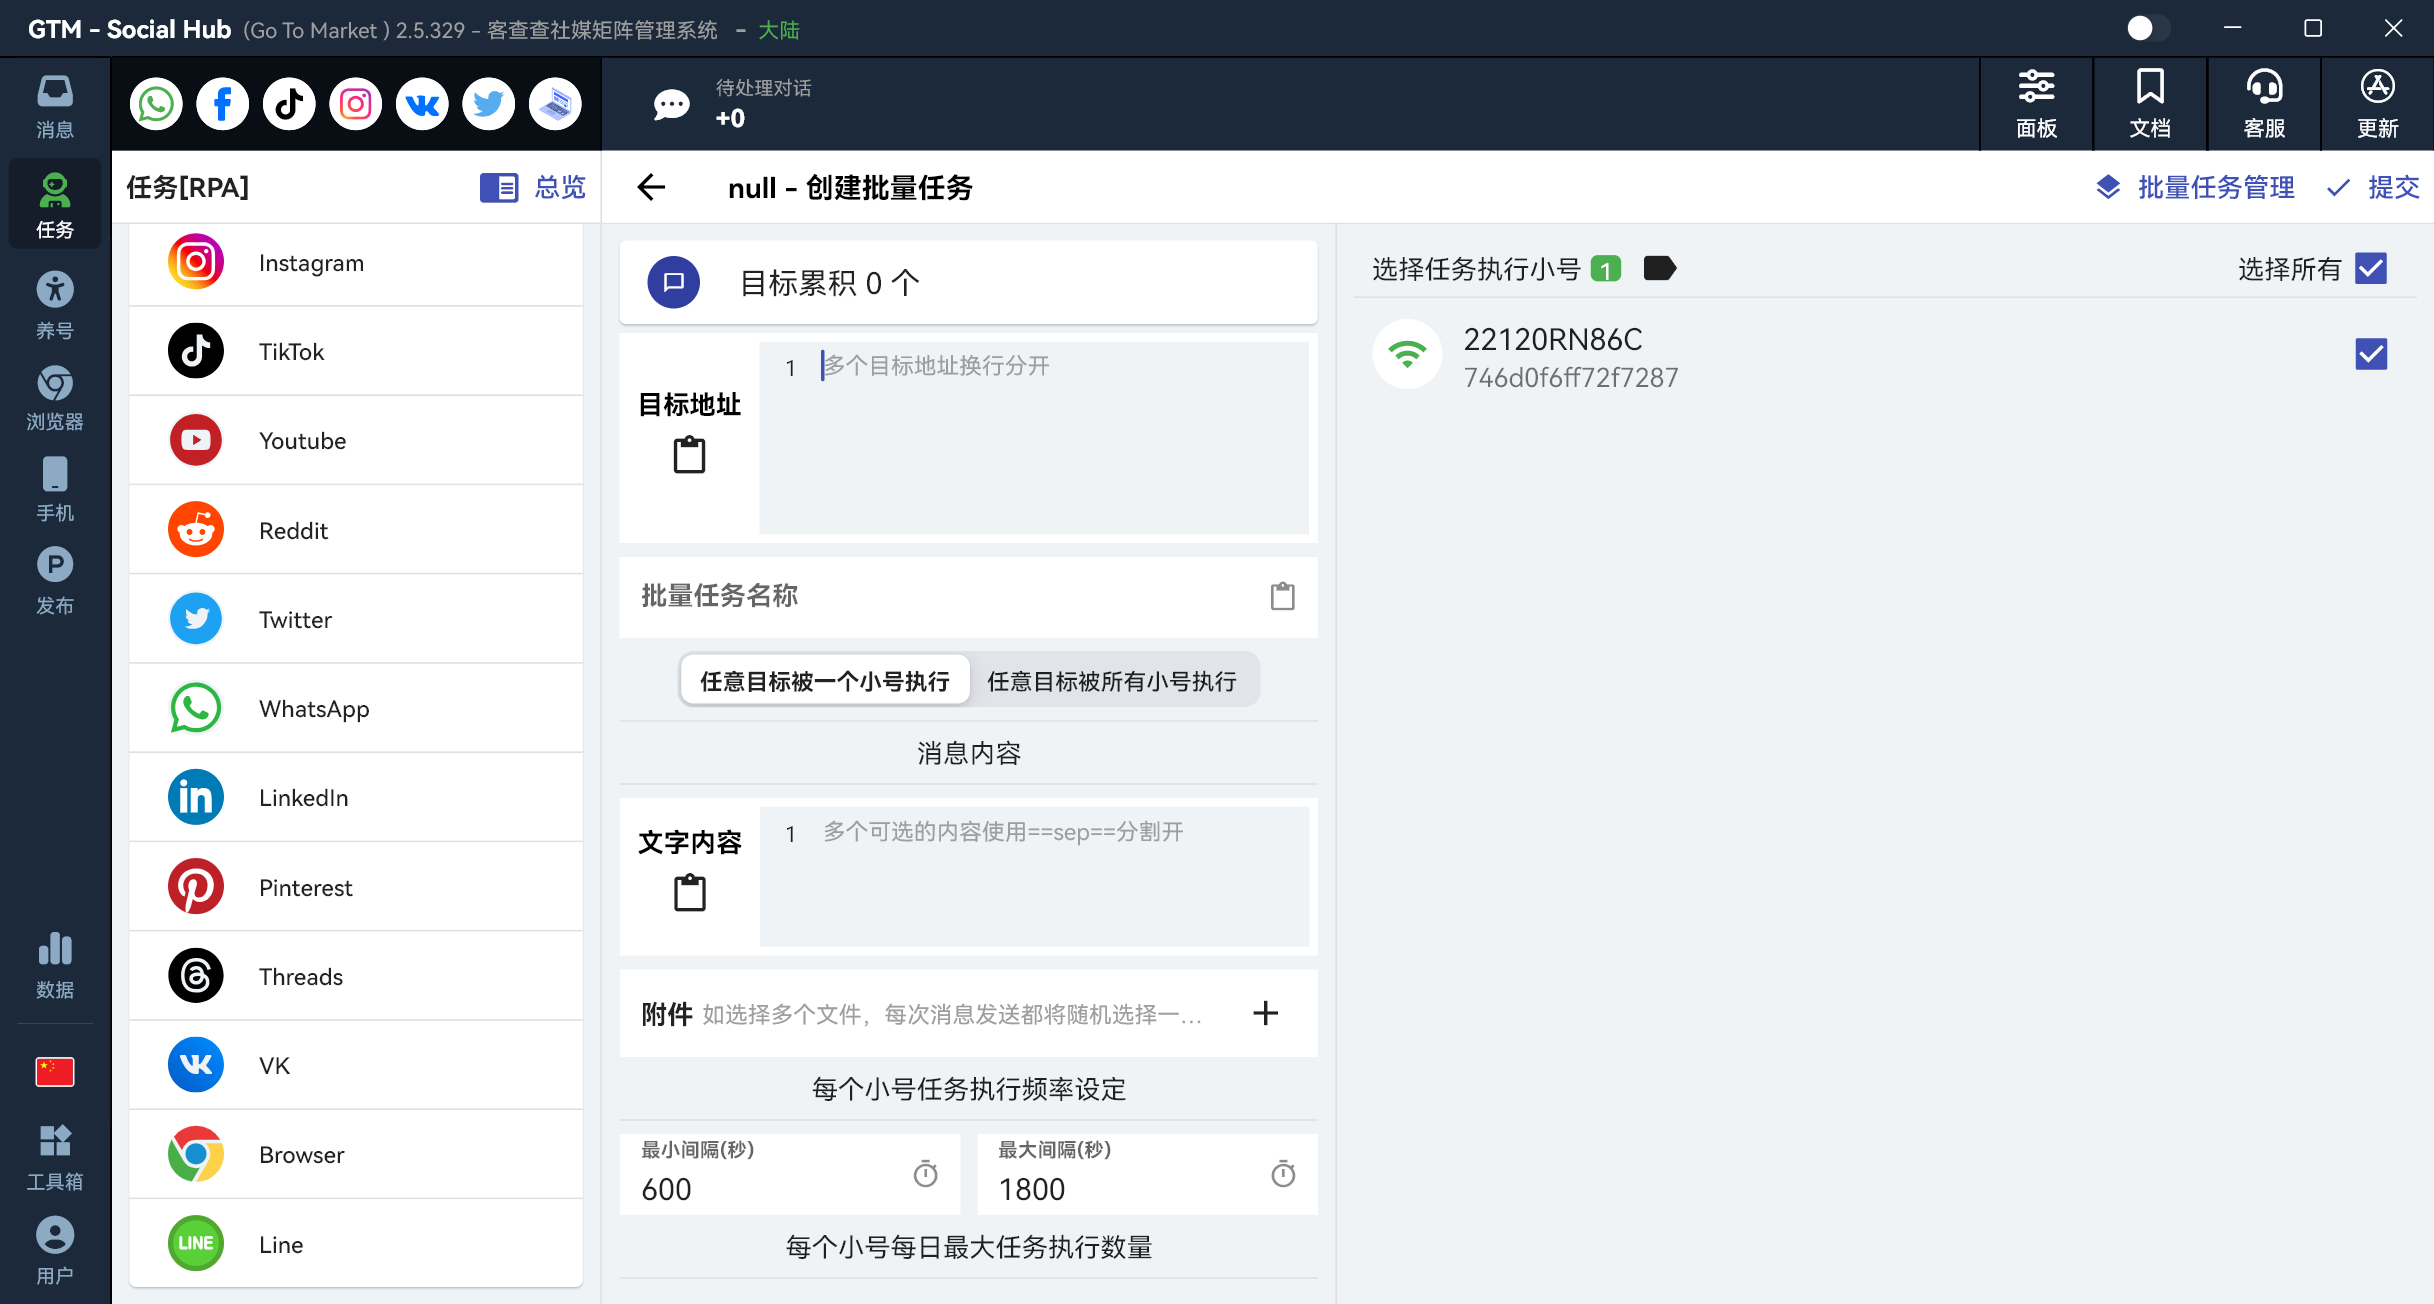Screen dimensions: 2434x1304
Task: Open the 工具箱 toolbox sidebar icon
Action: tap(55, 1158)
